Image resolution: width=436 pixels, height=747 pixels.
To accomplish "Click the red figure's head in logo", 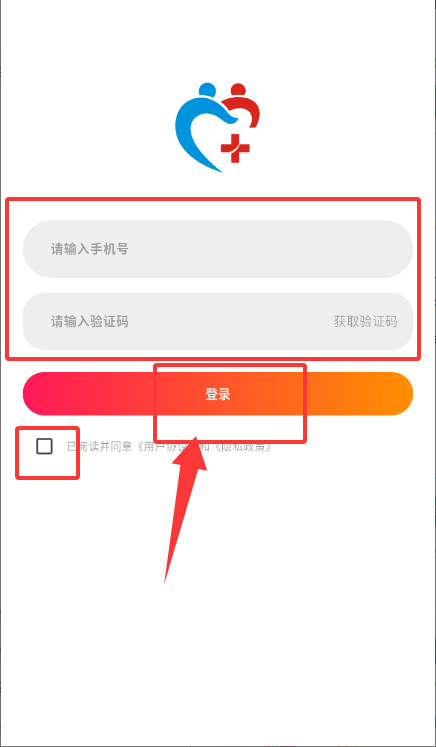I will pos(237,89).
